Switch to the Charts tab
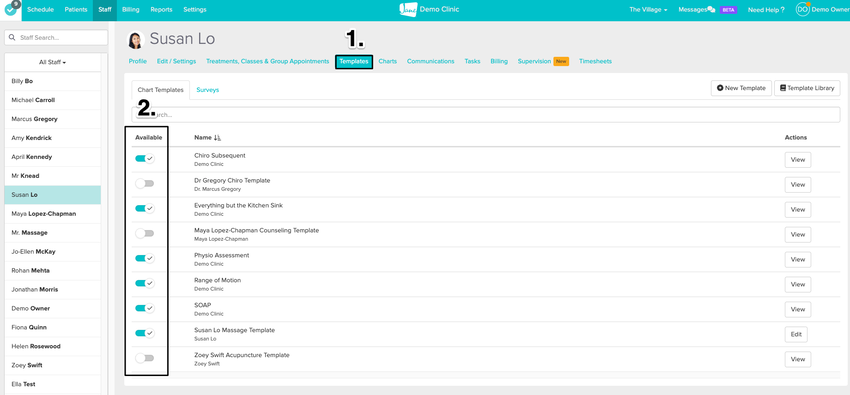The width and height of the screenshot is (850, 395). click(388, 61)
